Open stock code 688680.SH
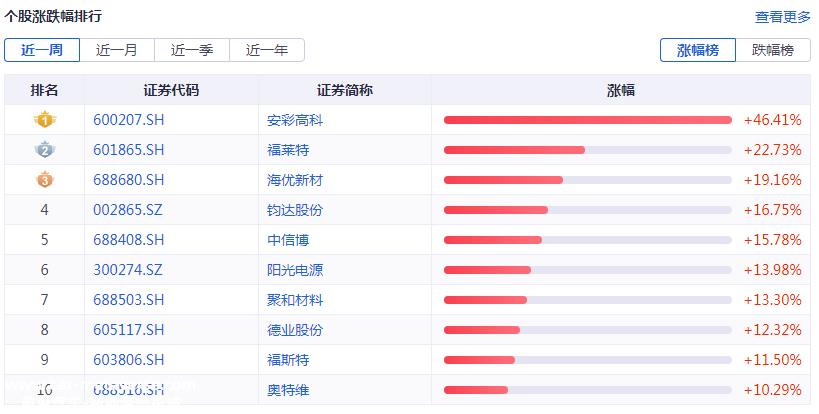 tap(128, 180)
